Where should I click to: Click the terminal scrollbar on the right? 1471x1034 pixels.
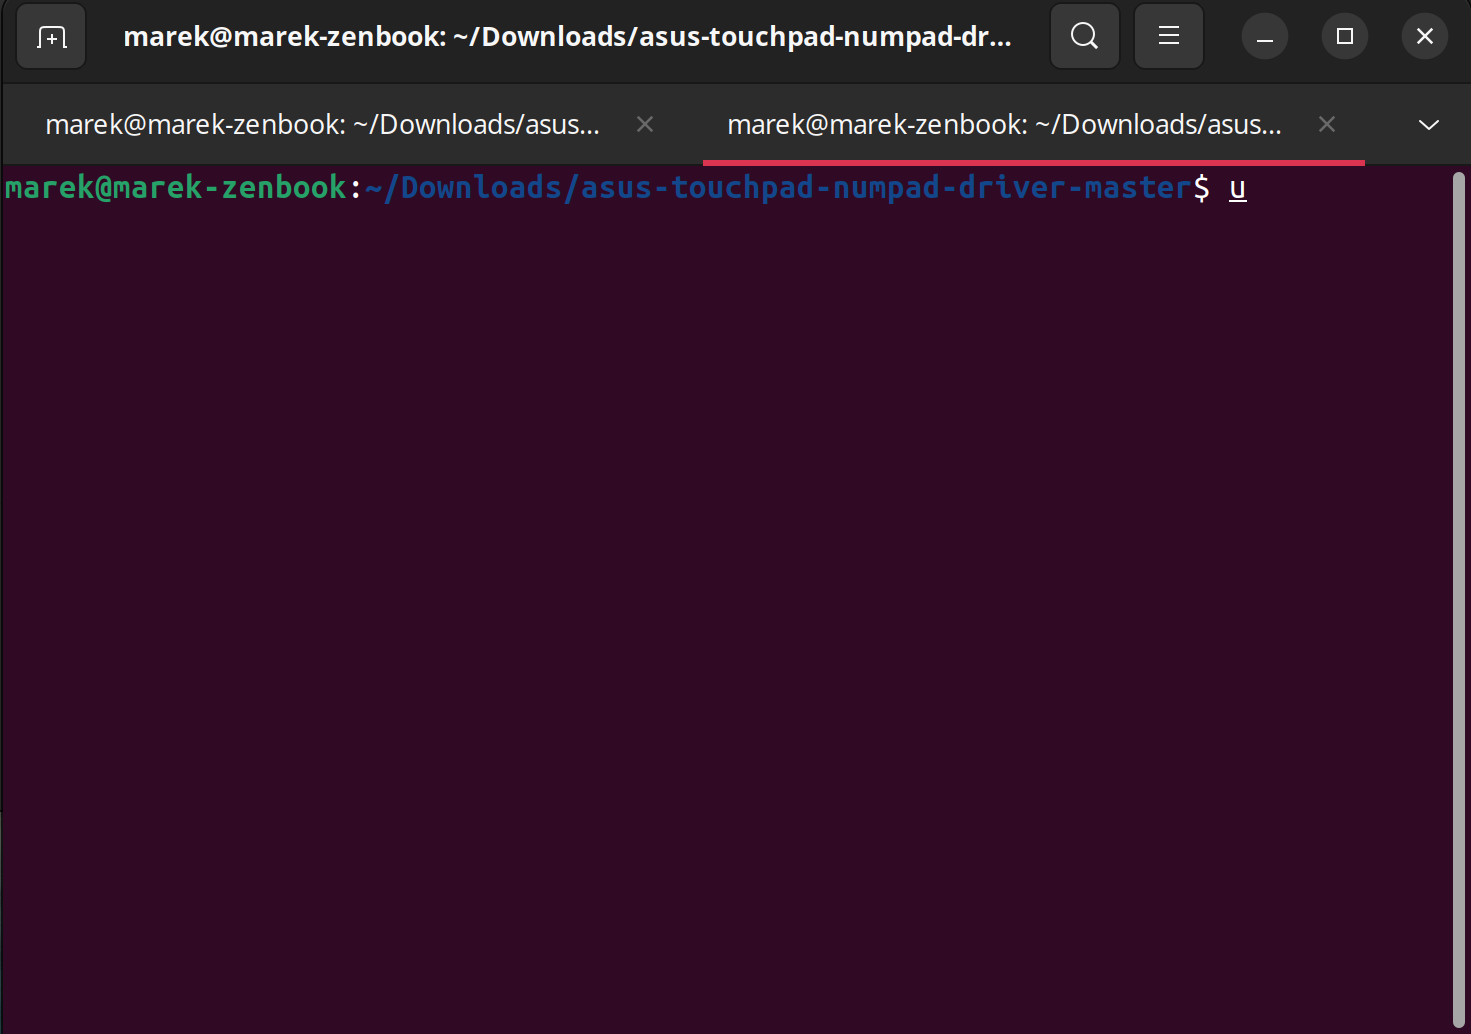(x=1457, y=500)
